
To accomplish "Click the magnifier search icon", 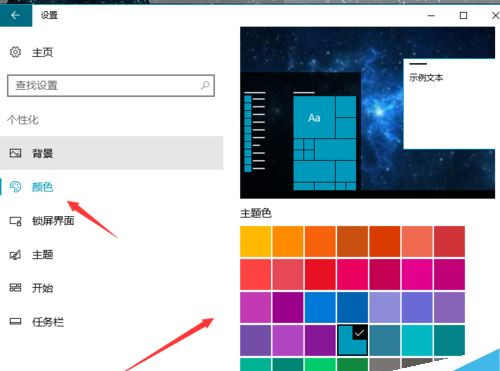I will 205,86.
